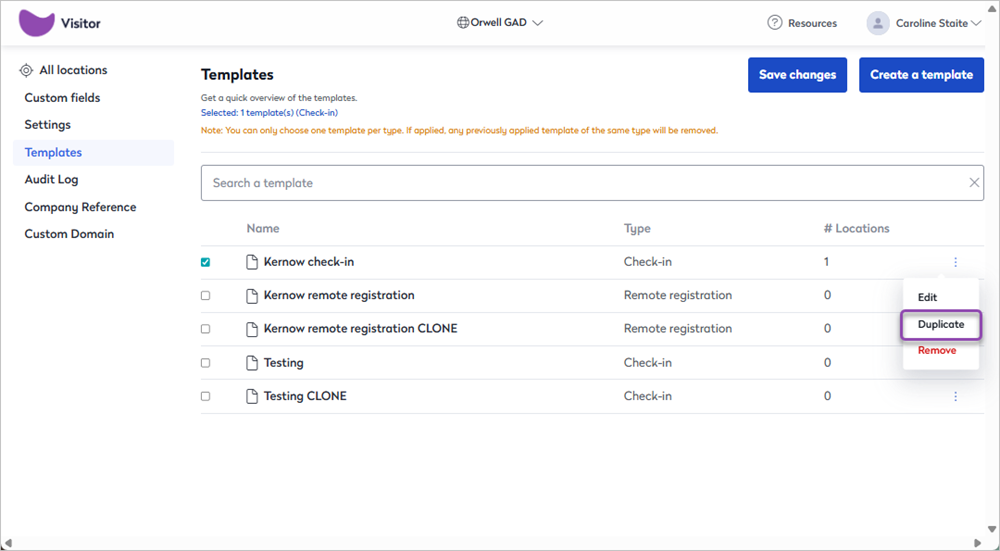Screen dimensions: 1000x551
Task: Click the Type column header
Action: (x=637, y=228)
